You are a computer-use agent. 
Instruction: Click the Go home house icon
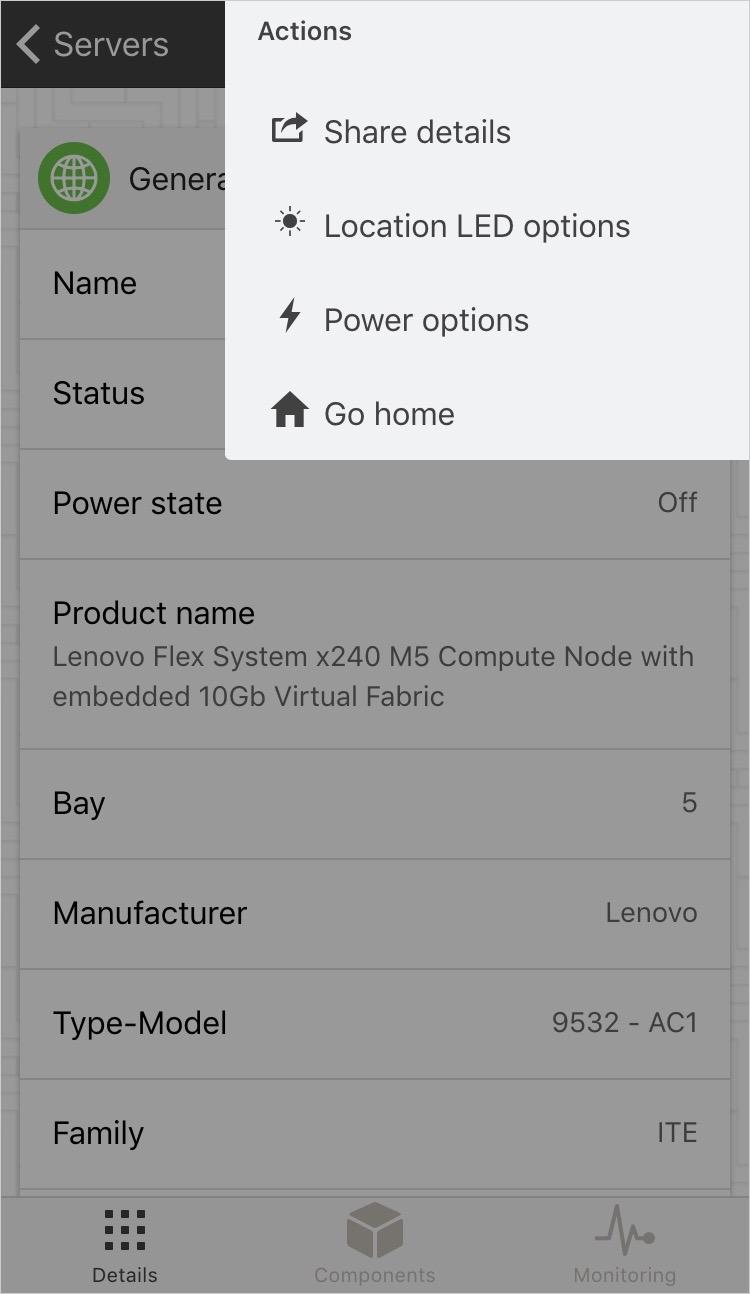(x=289, y=411)
